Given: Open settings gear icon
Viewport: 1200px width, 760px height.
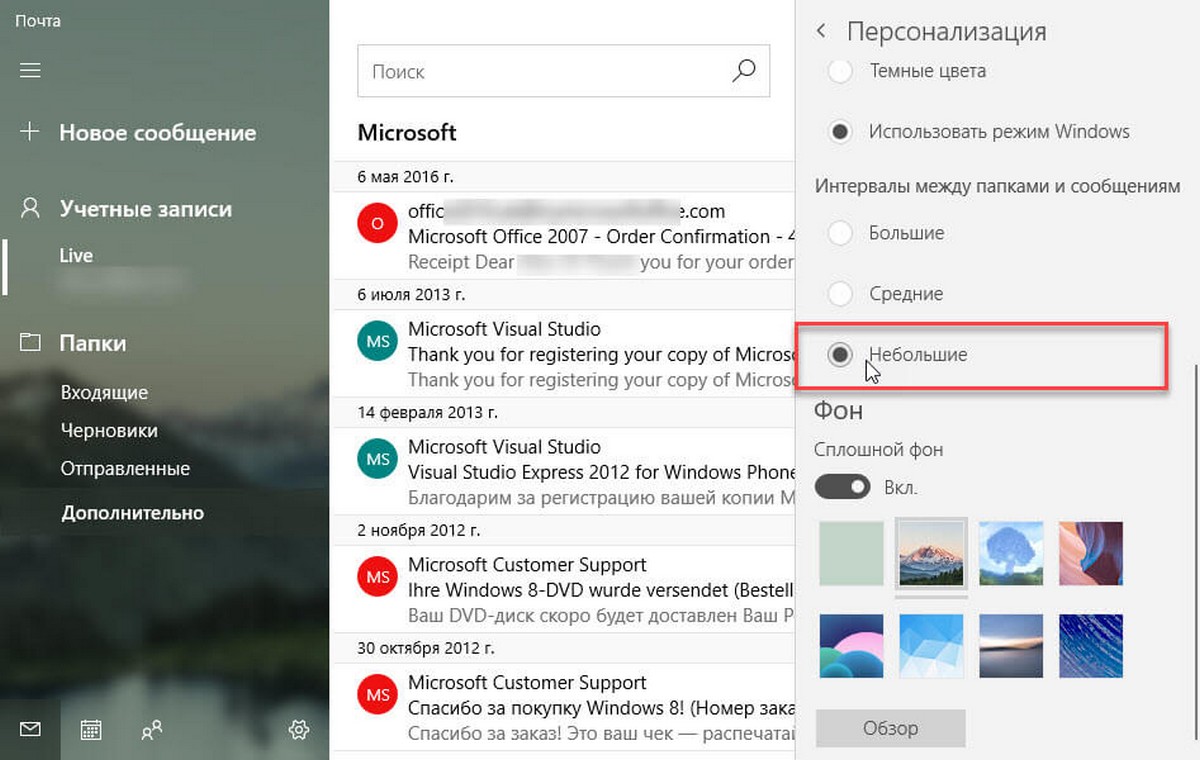Looking at the screenshot, I should coord(298,730).
